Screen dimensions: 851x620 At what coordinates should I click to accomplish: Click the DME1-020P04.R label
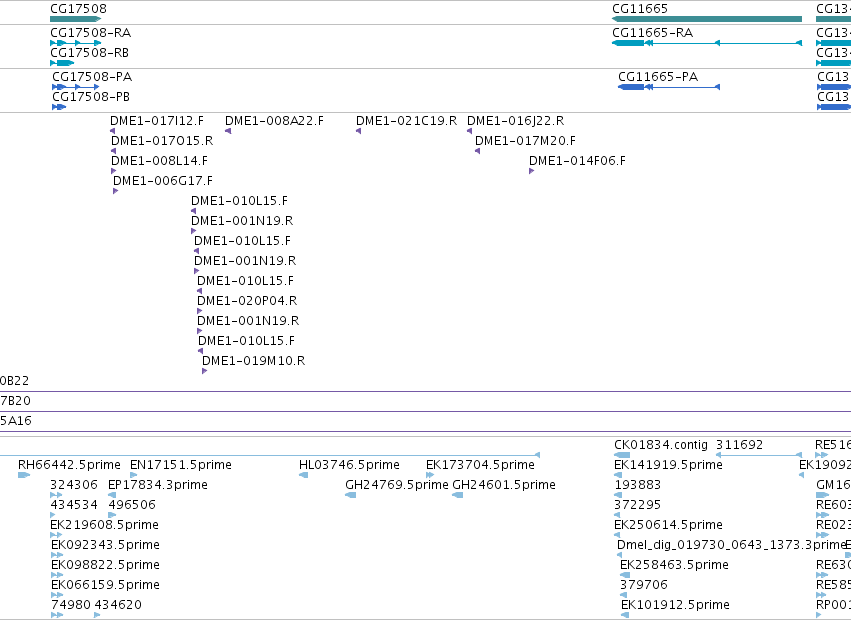[247, 301]
